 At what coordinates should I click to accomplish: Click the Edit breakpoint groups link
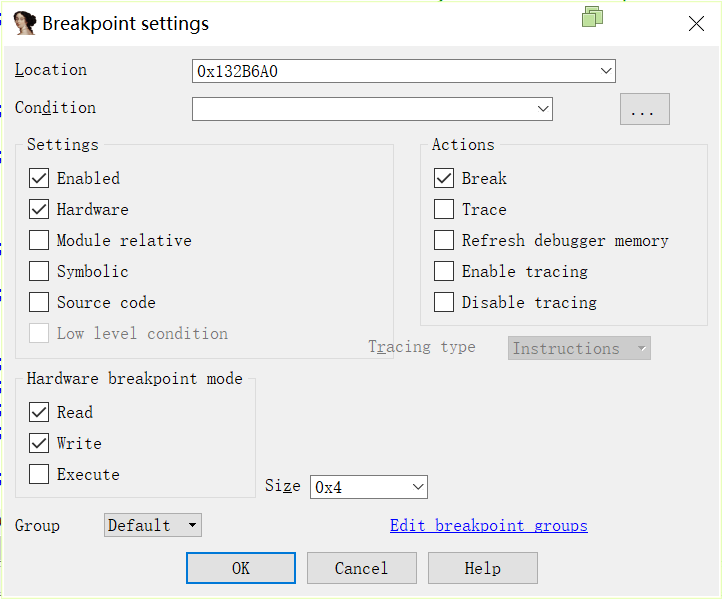tap(489, 525)
